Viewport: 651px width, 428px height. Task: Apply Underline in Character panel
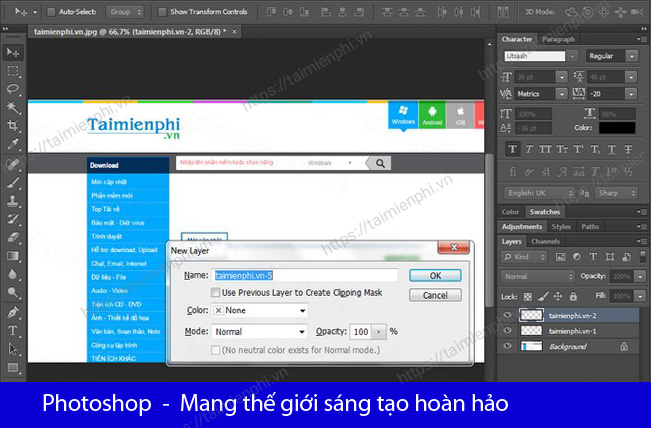click(611, 149)
